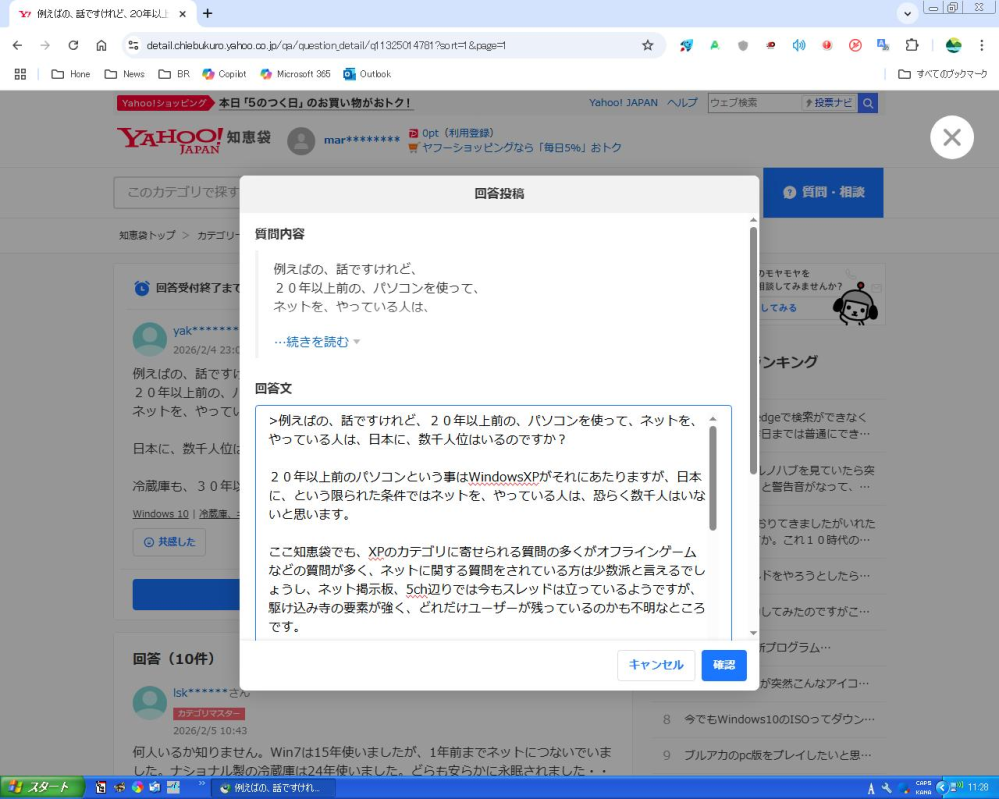Screen dimensions: 999x799
Task: Expand hidden quick launch icons chevron
Action: pyautogui.click(x=202, y=782)
